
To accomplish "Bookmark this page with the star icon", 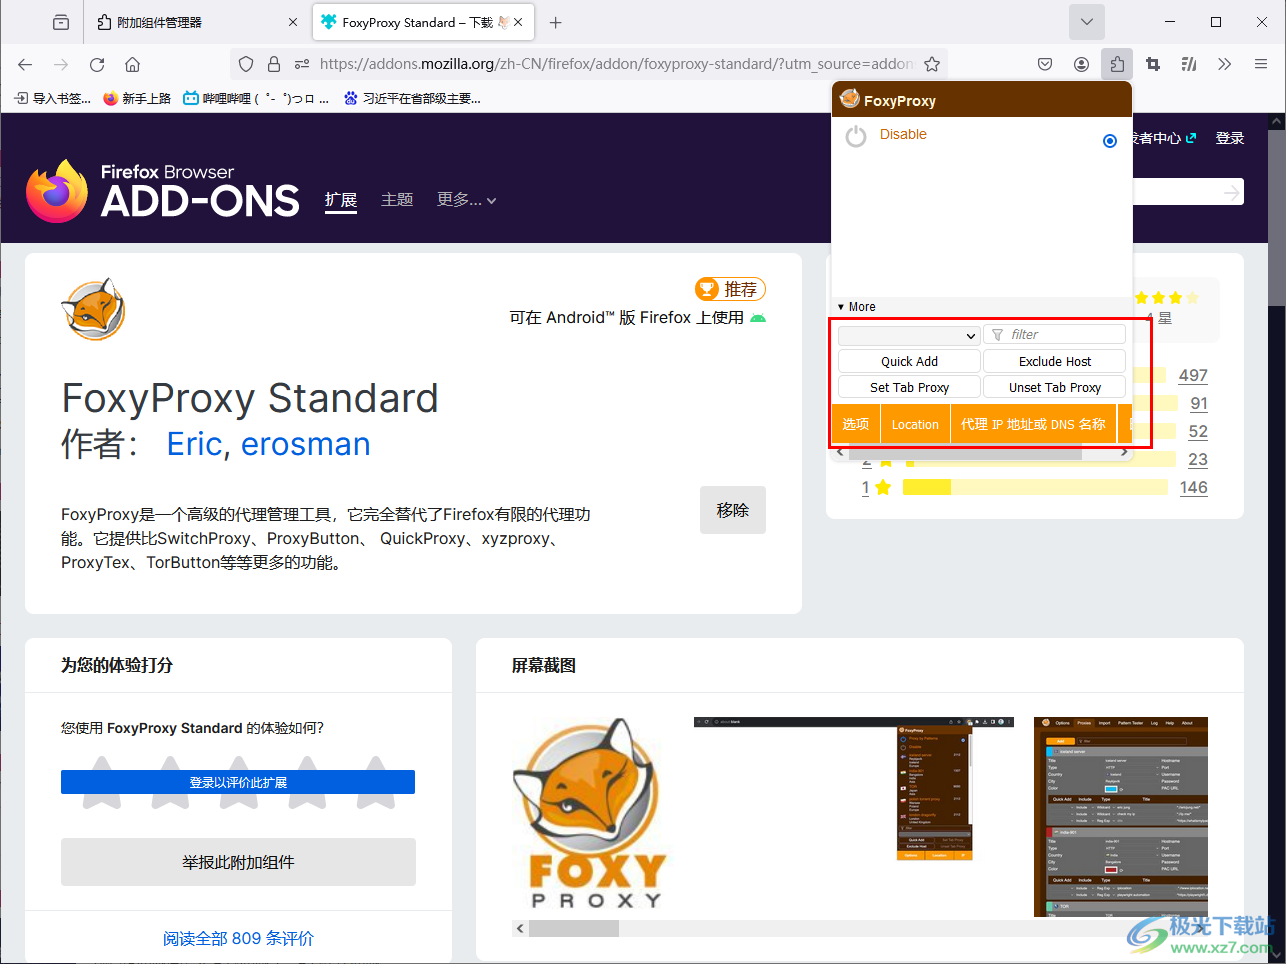I will [932, 64].
